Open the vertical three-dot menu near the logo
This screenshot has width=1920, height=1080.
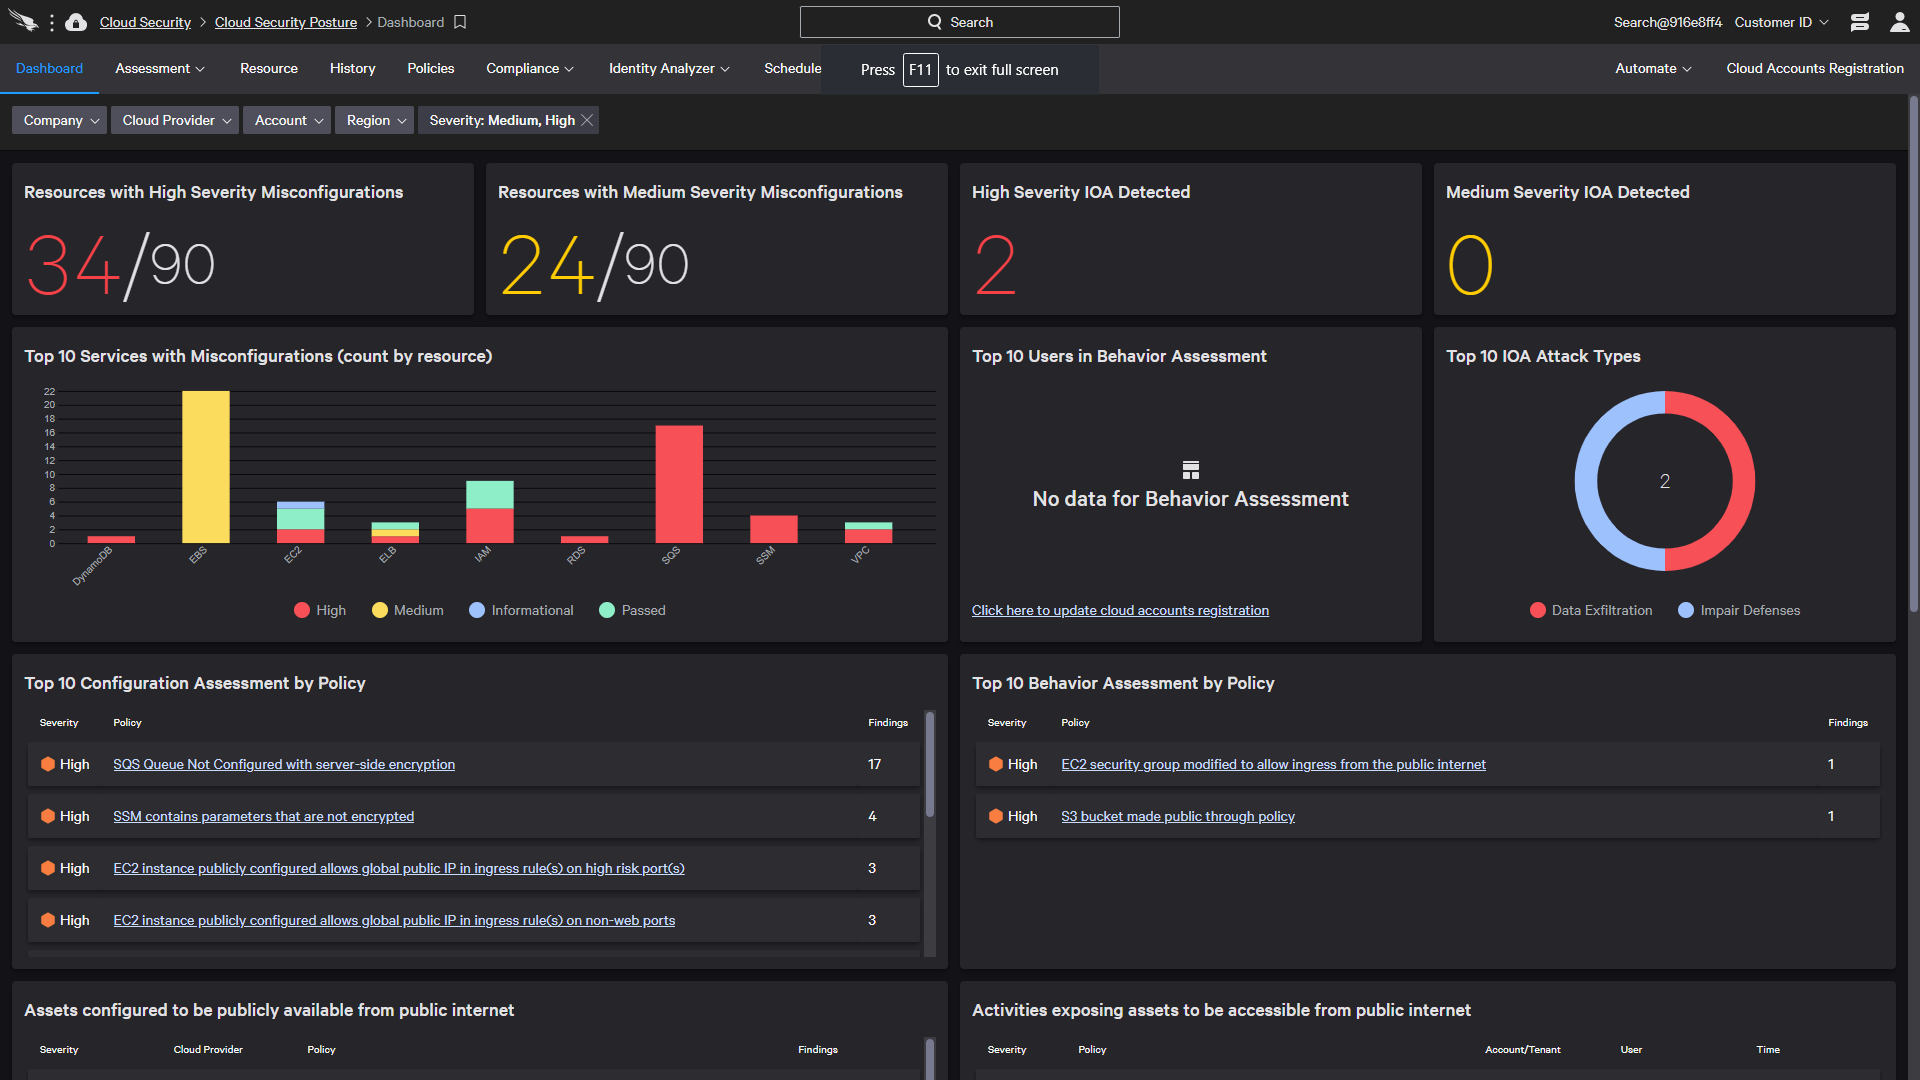[x=52, y=22]
